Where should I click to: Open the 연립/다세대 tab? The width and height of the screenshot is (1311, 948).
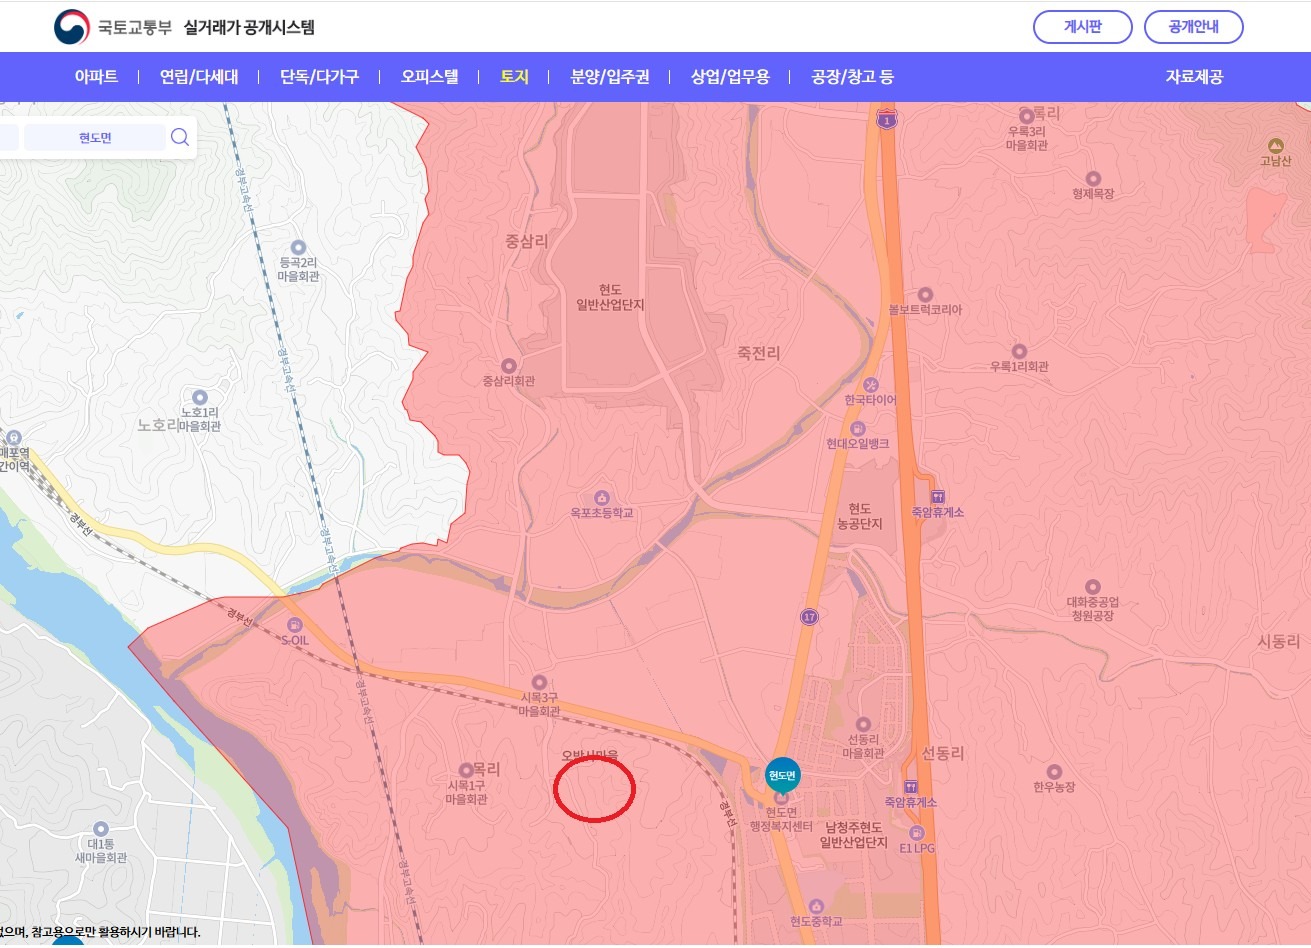click(x=199, y=77)
